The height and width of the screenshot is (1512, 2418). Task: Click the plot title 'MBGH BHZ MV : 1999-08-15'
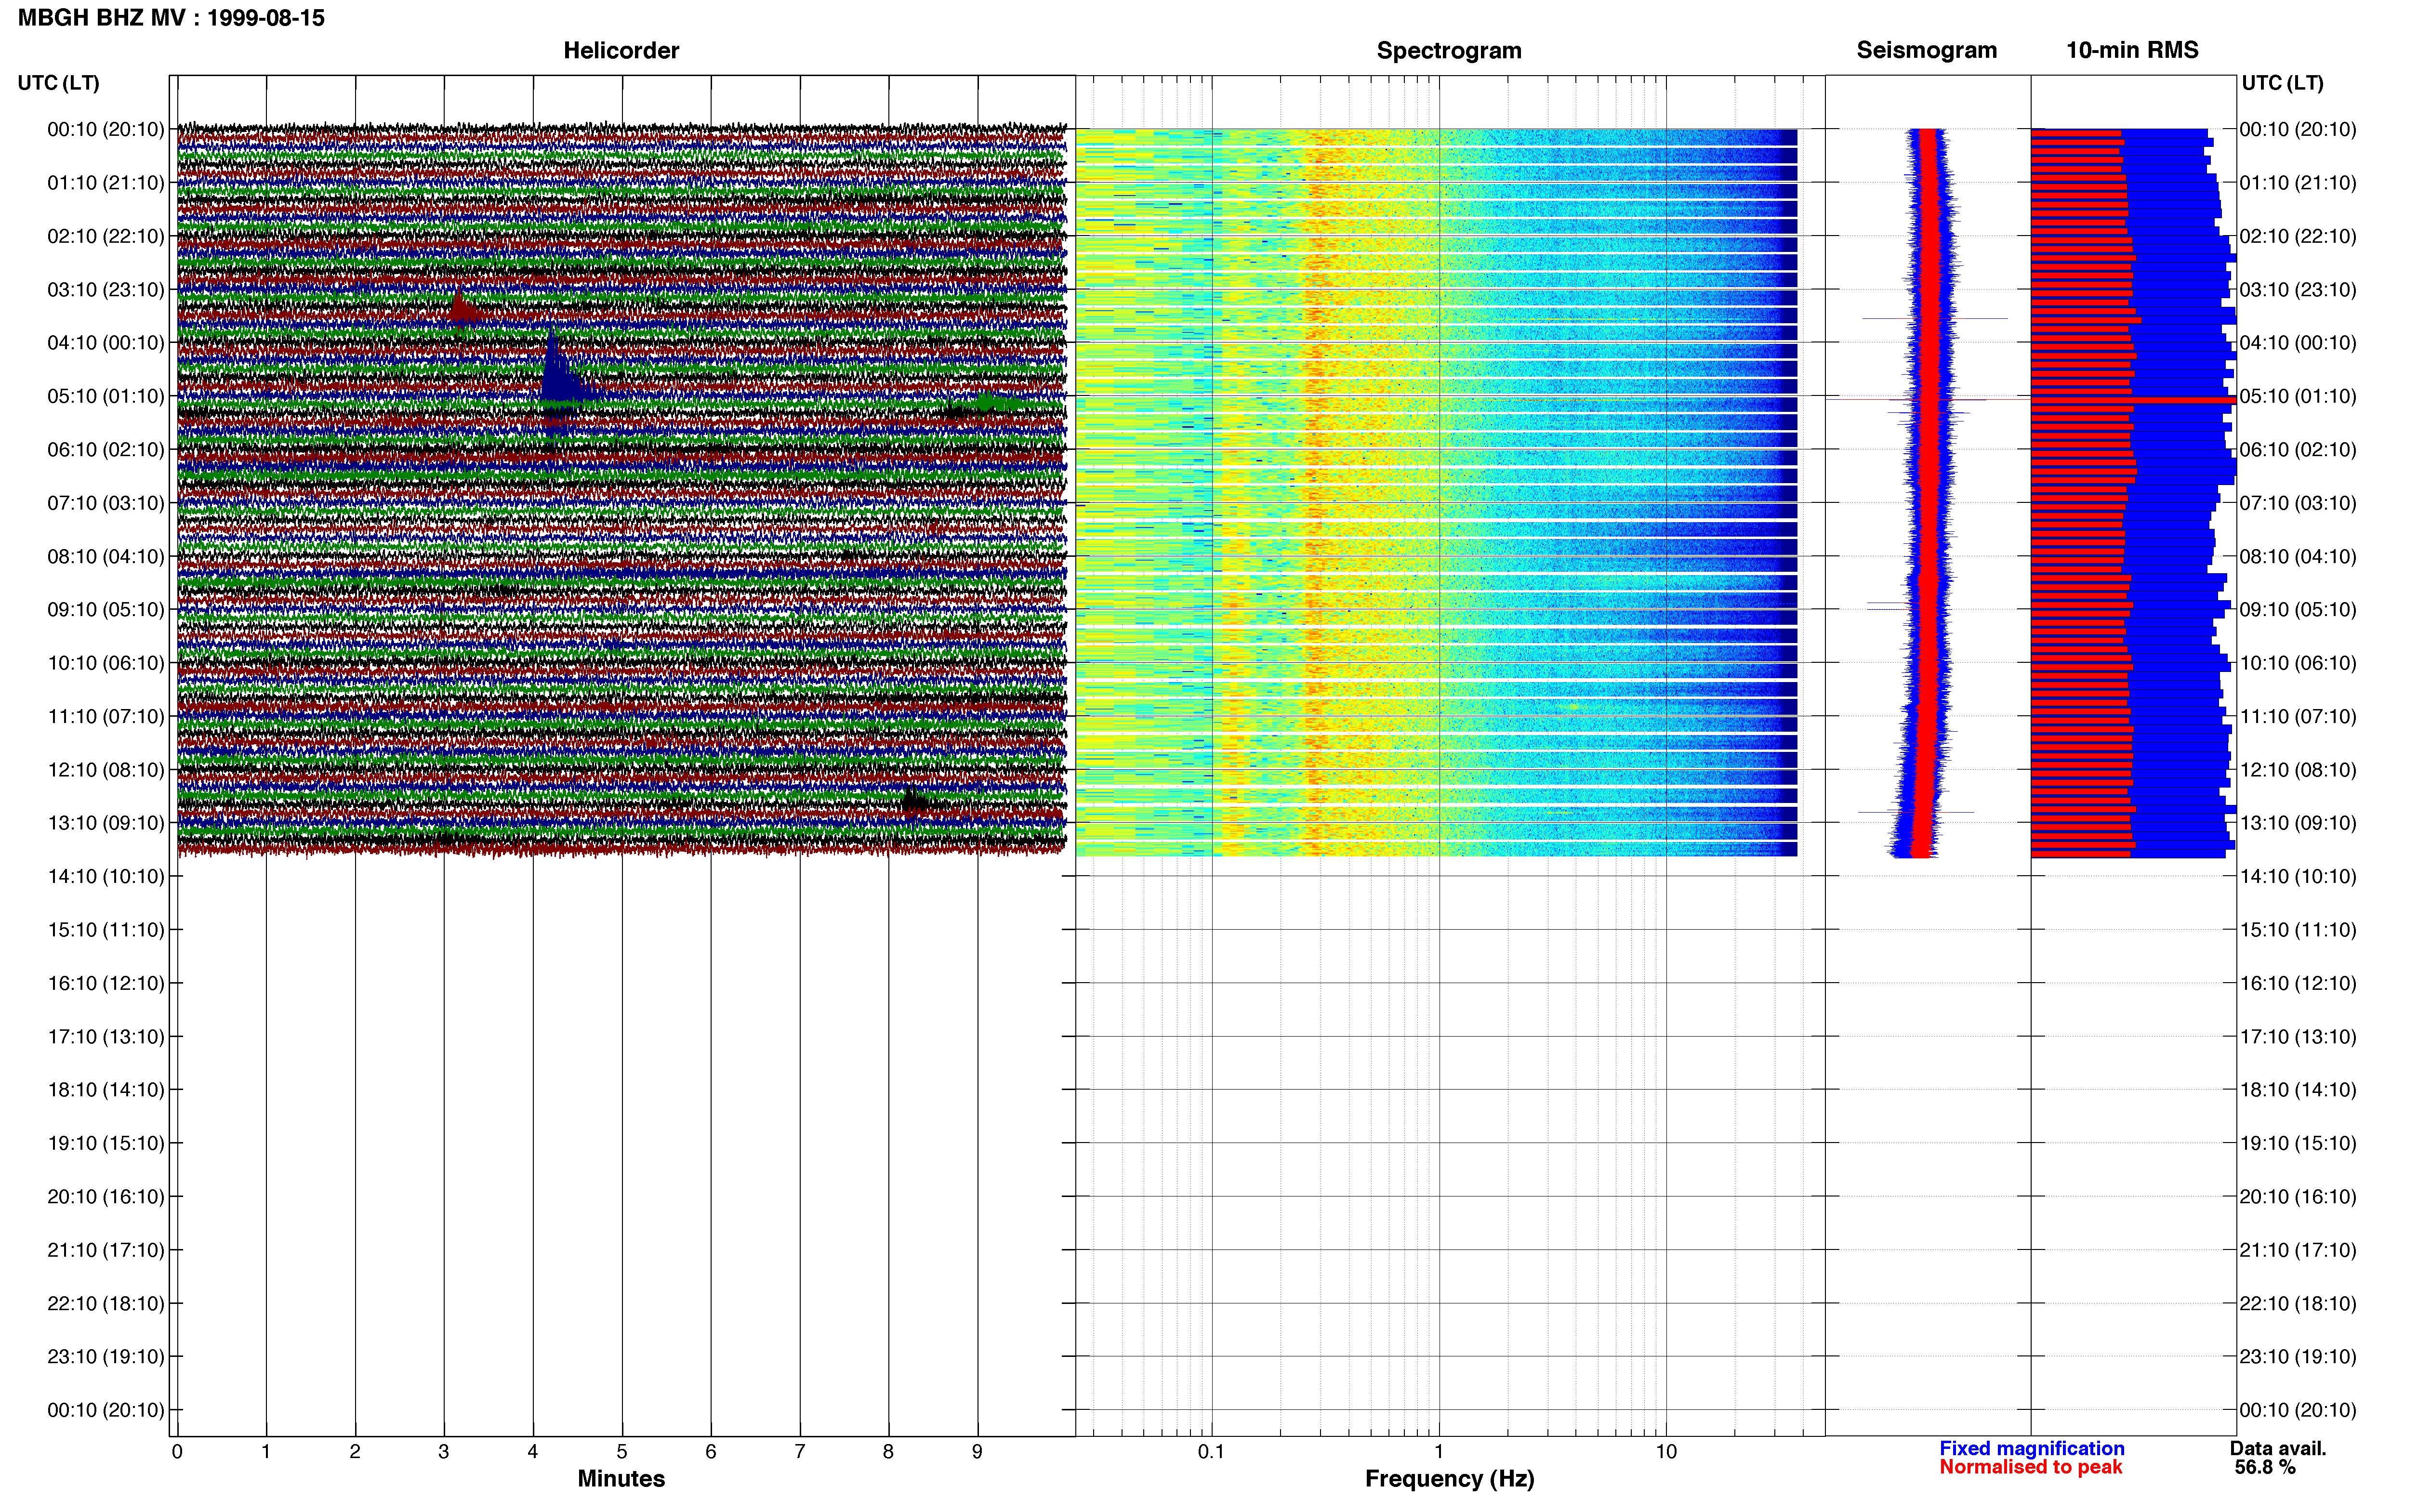171,18
